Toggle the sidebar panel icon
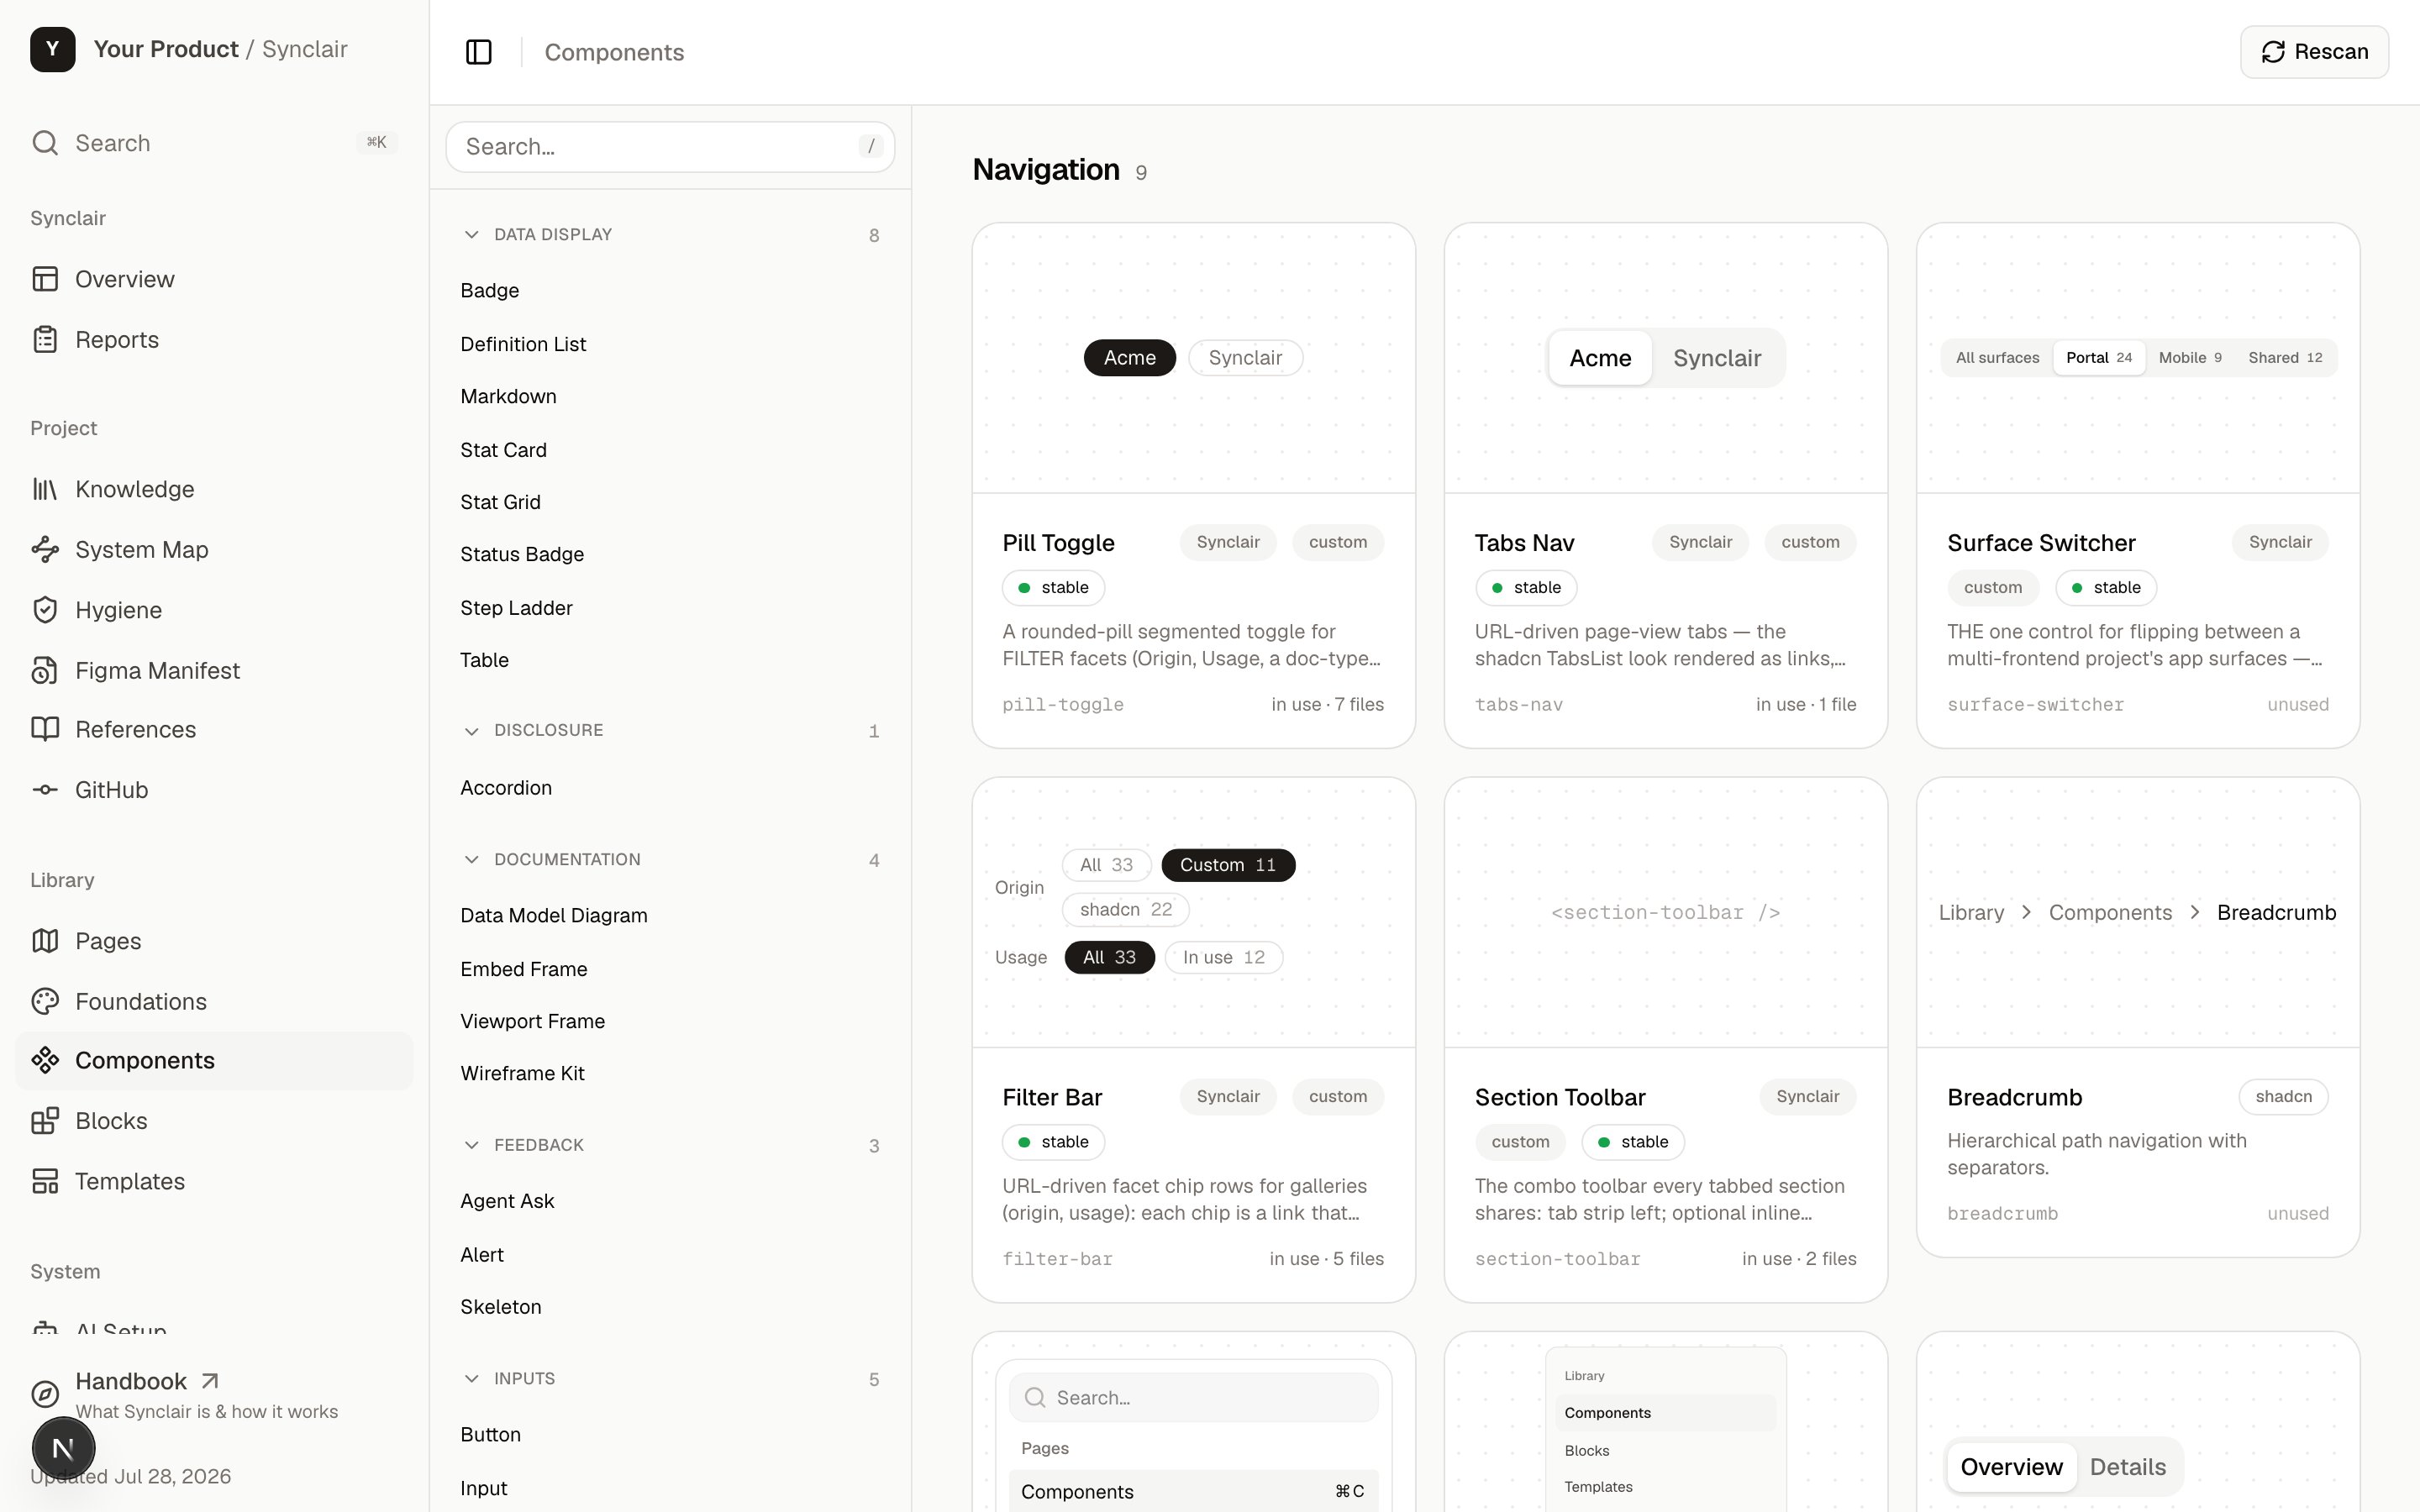Viewport: 2420px width, 1512px height. [x=479, y=52]
